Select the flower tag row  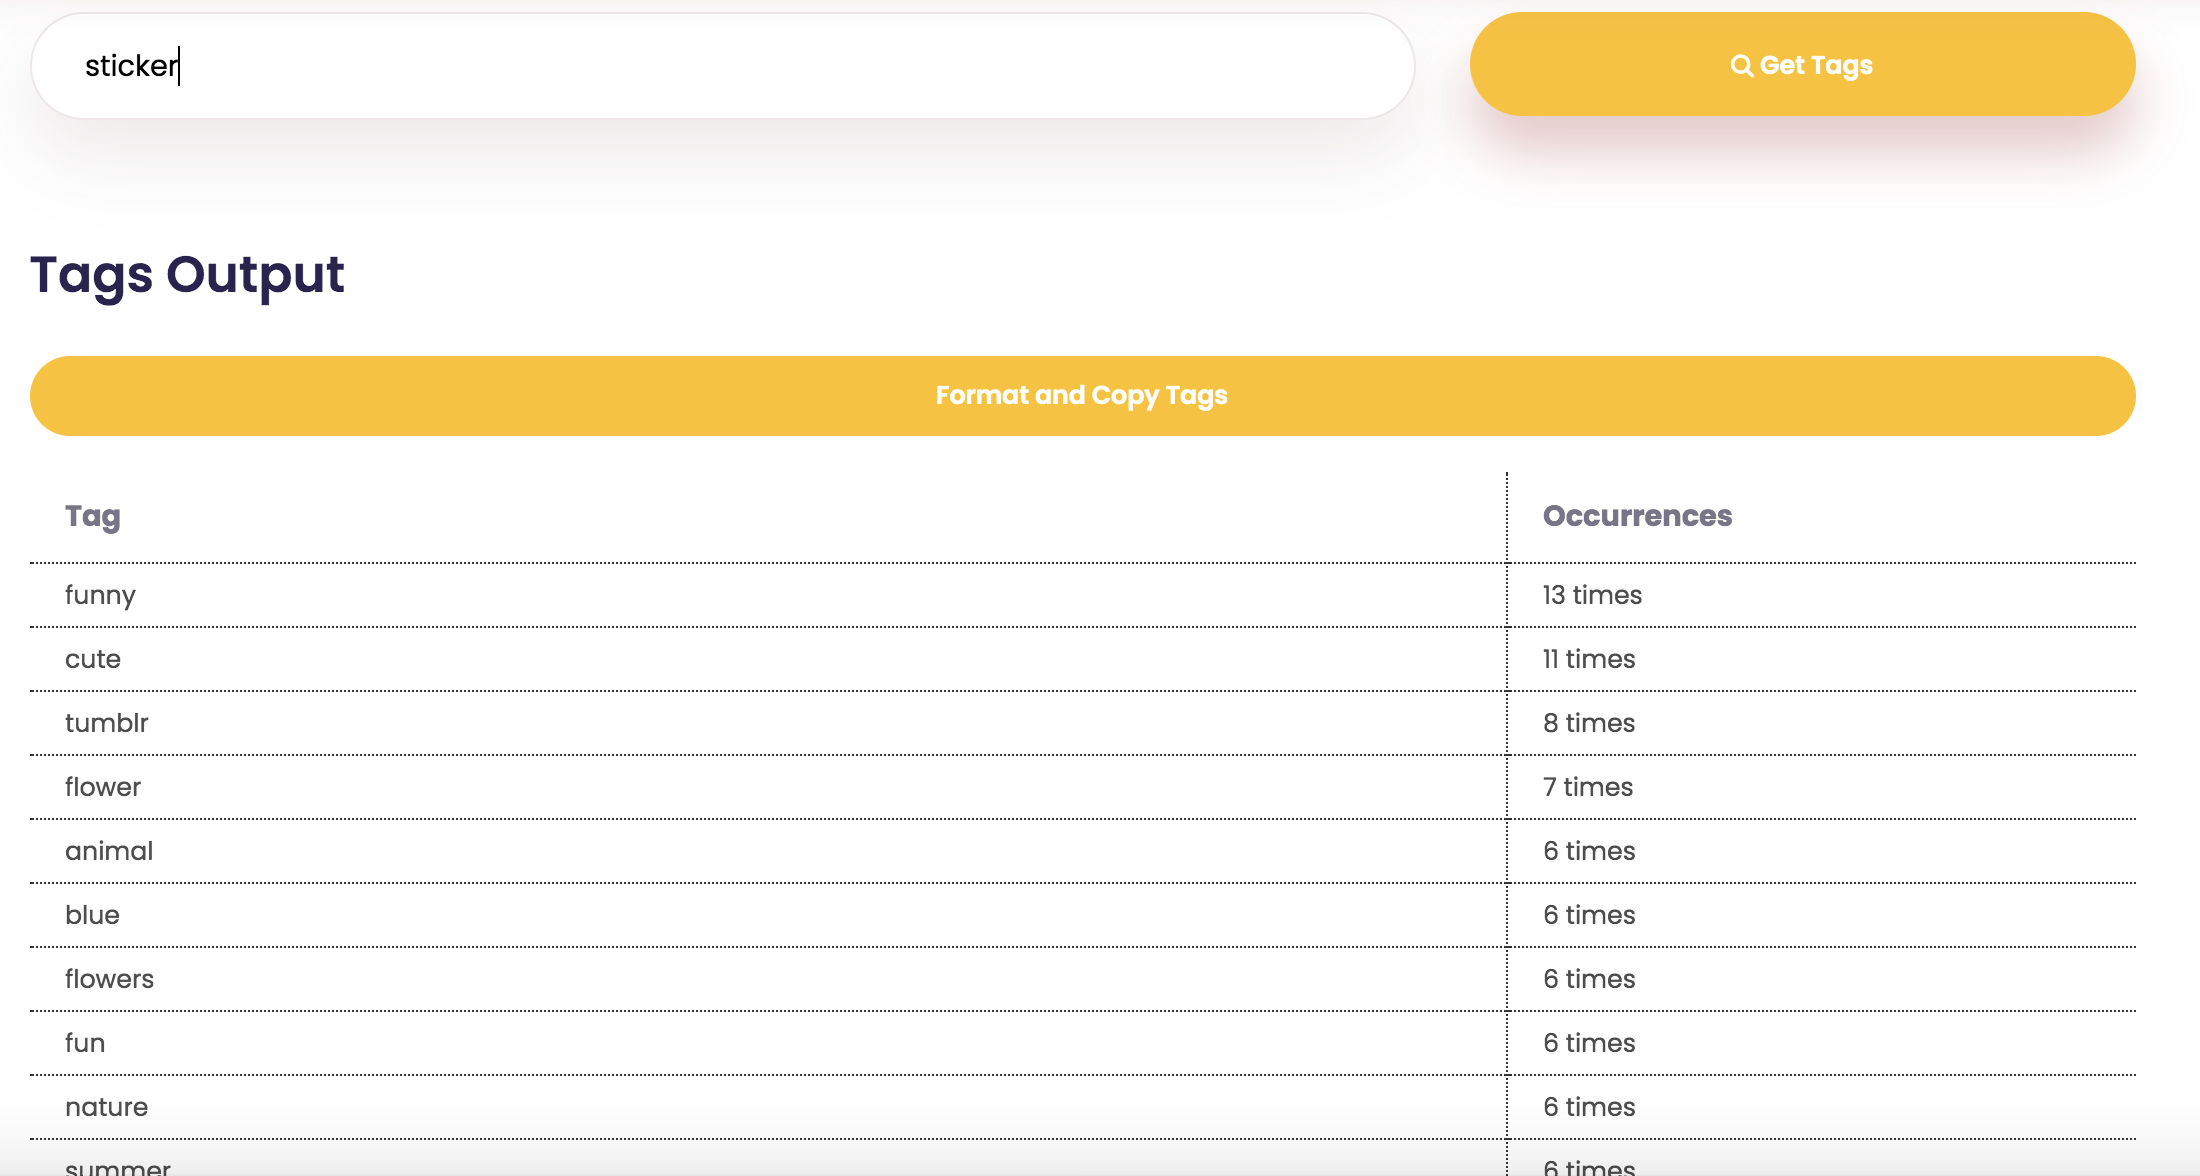(103, 787)
